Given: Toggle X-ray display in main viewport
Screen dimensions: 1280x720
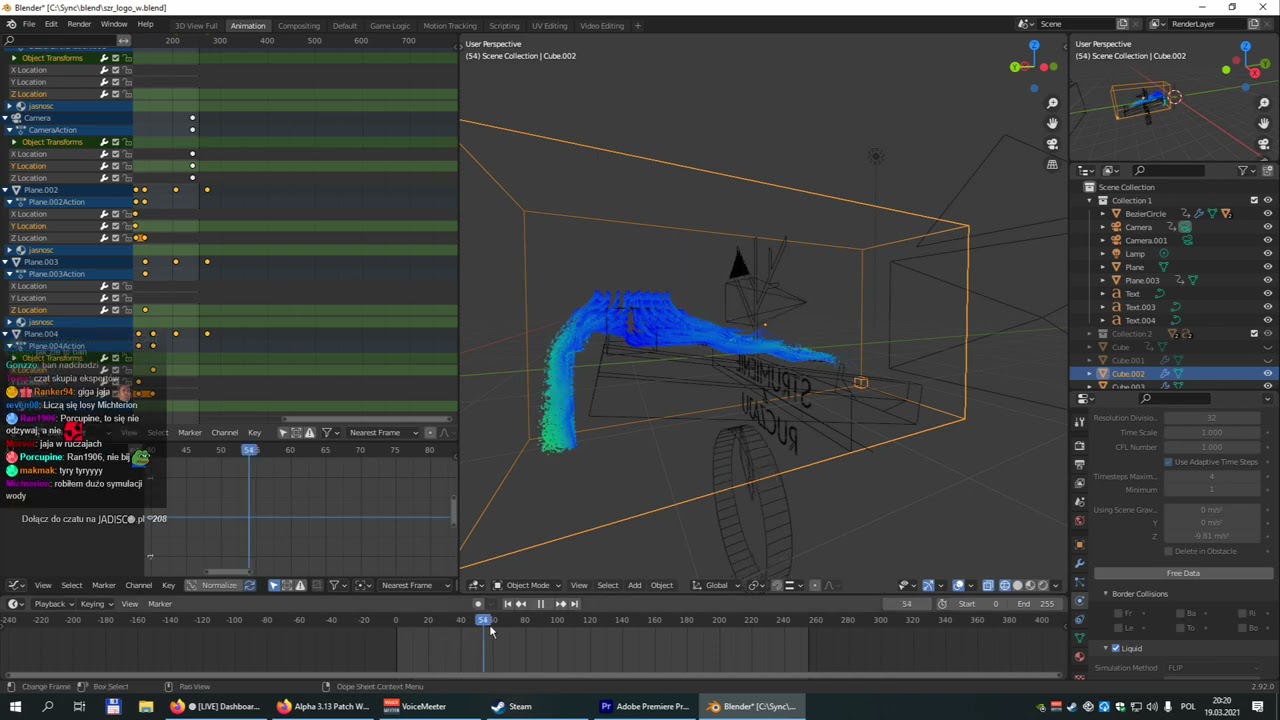Looking at the screenshot, I should click(988, 585).
